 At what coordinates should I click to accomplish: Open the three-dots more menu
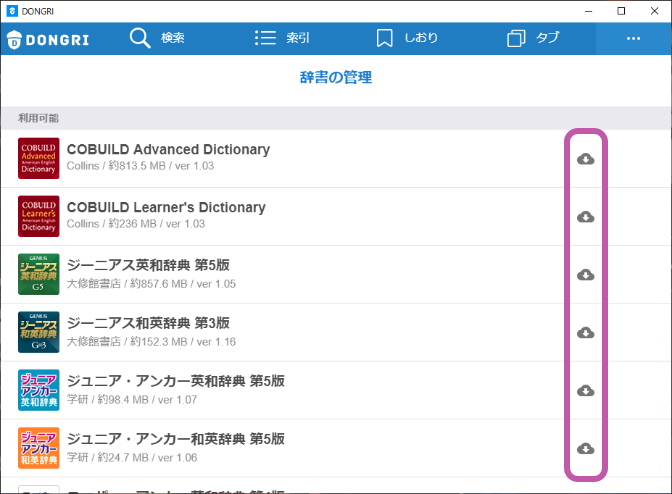pyautogui.click(x=633, y=39)
